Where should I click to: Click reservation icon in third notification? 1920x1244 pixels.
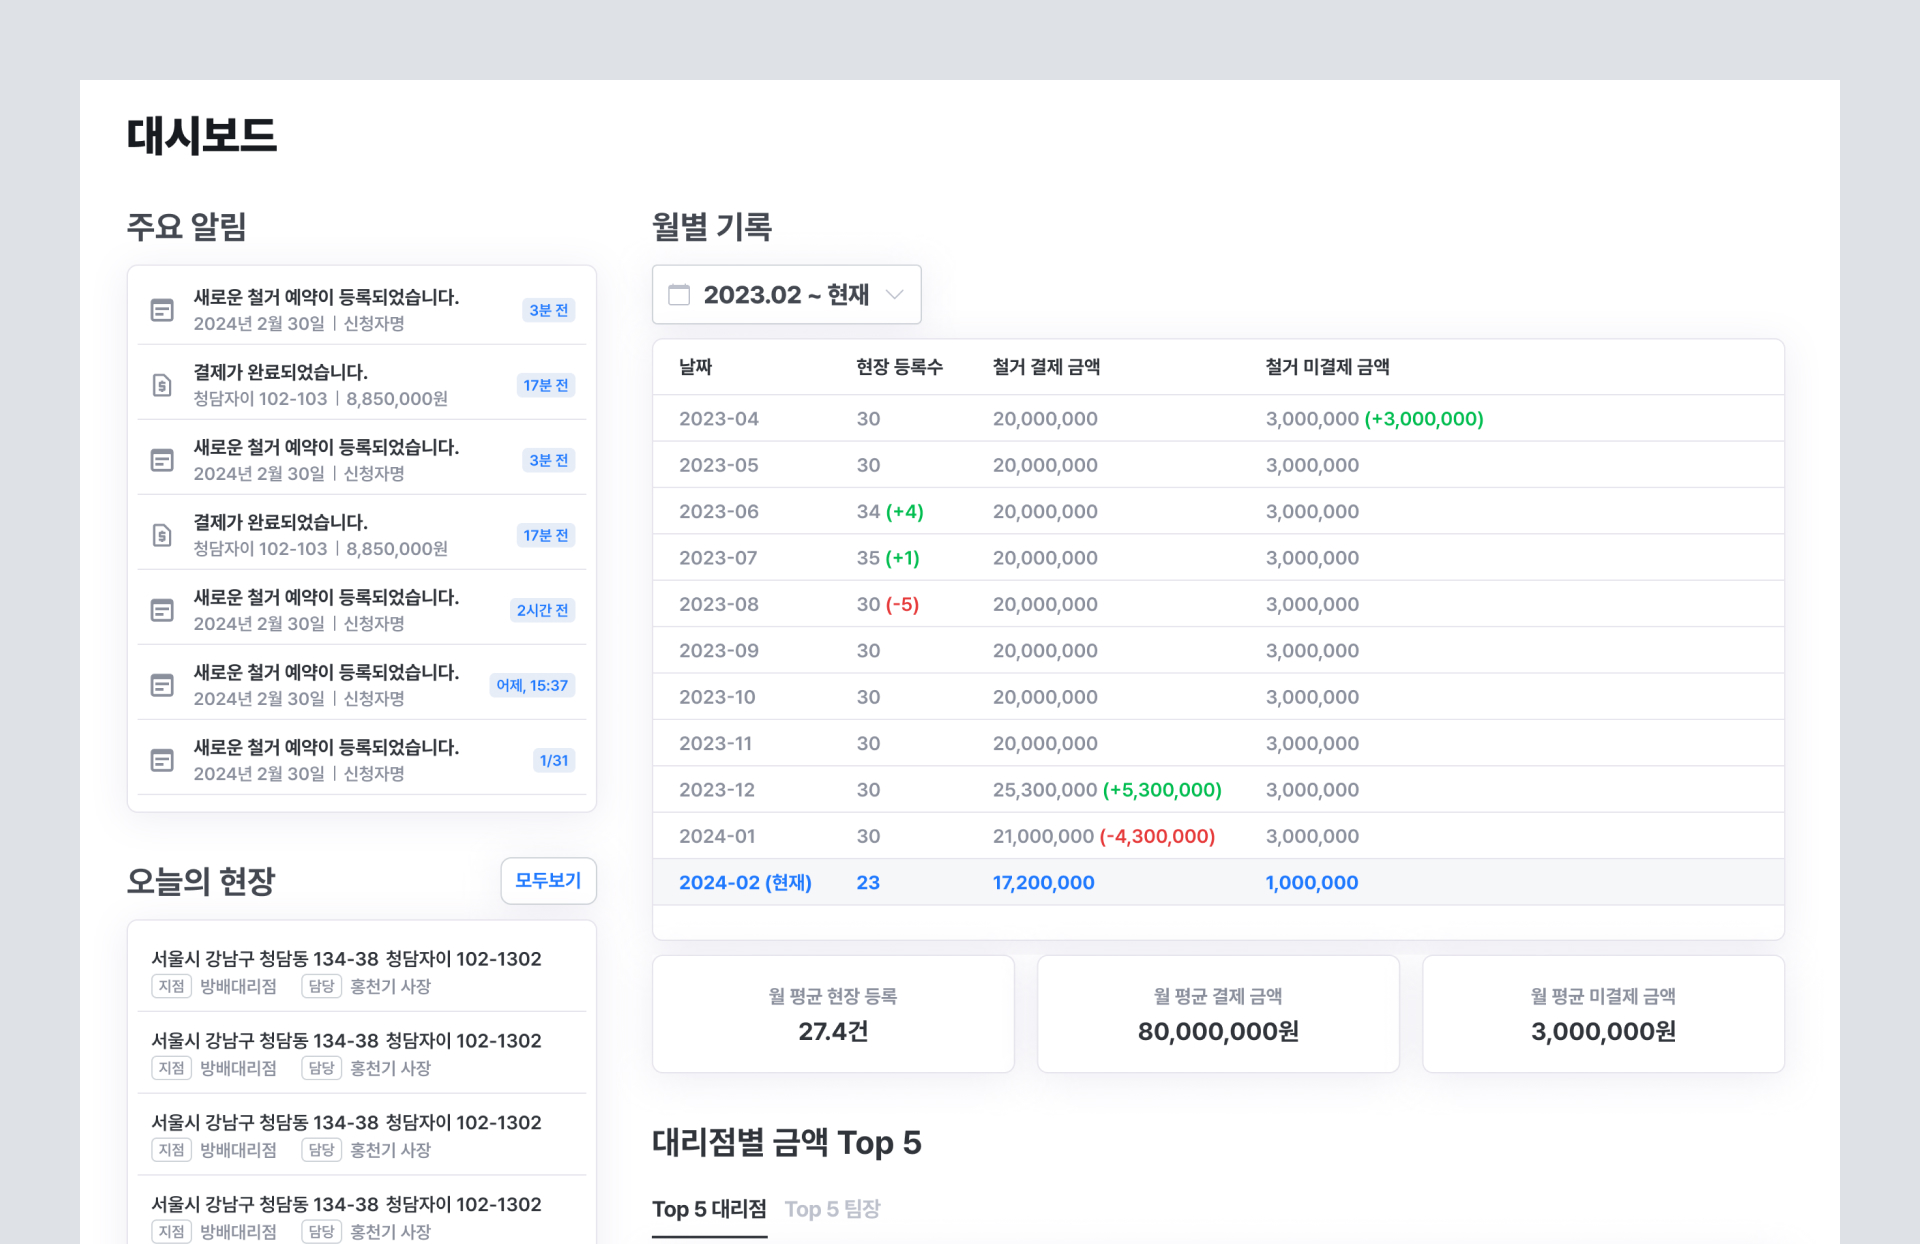(162, 460)
